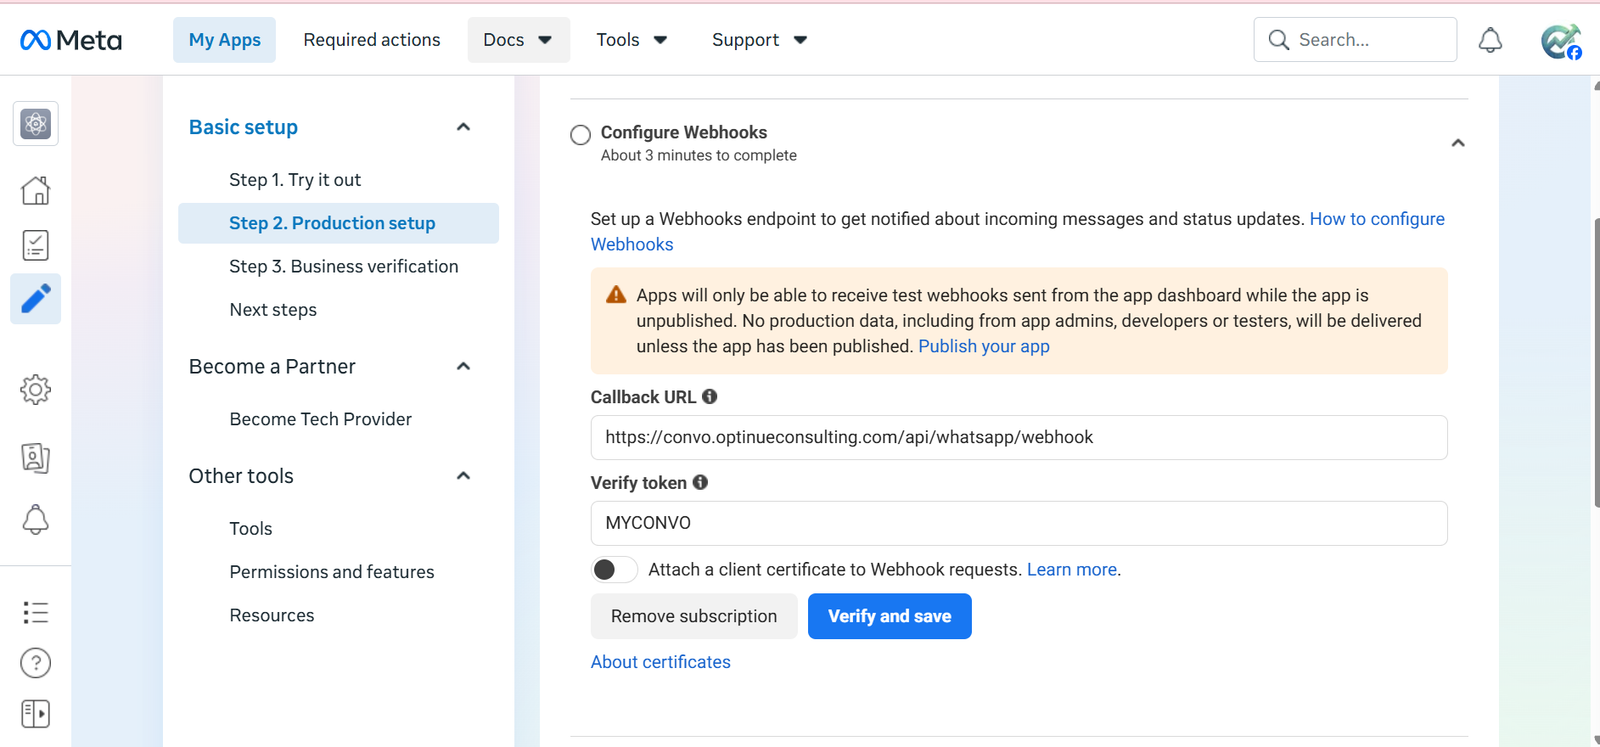The width and height of the screenshot is (1600, 747).
Task: Open Become Tech Provider
Action: (x=321, y=419)
